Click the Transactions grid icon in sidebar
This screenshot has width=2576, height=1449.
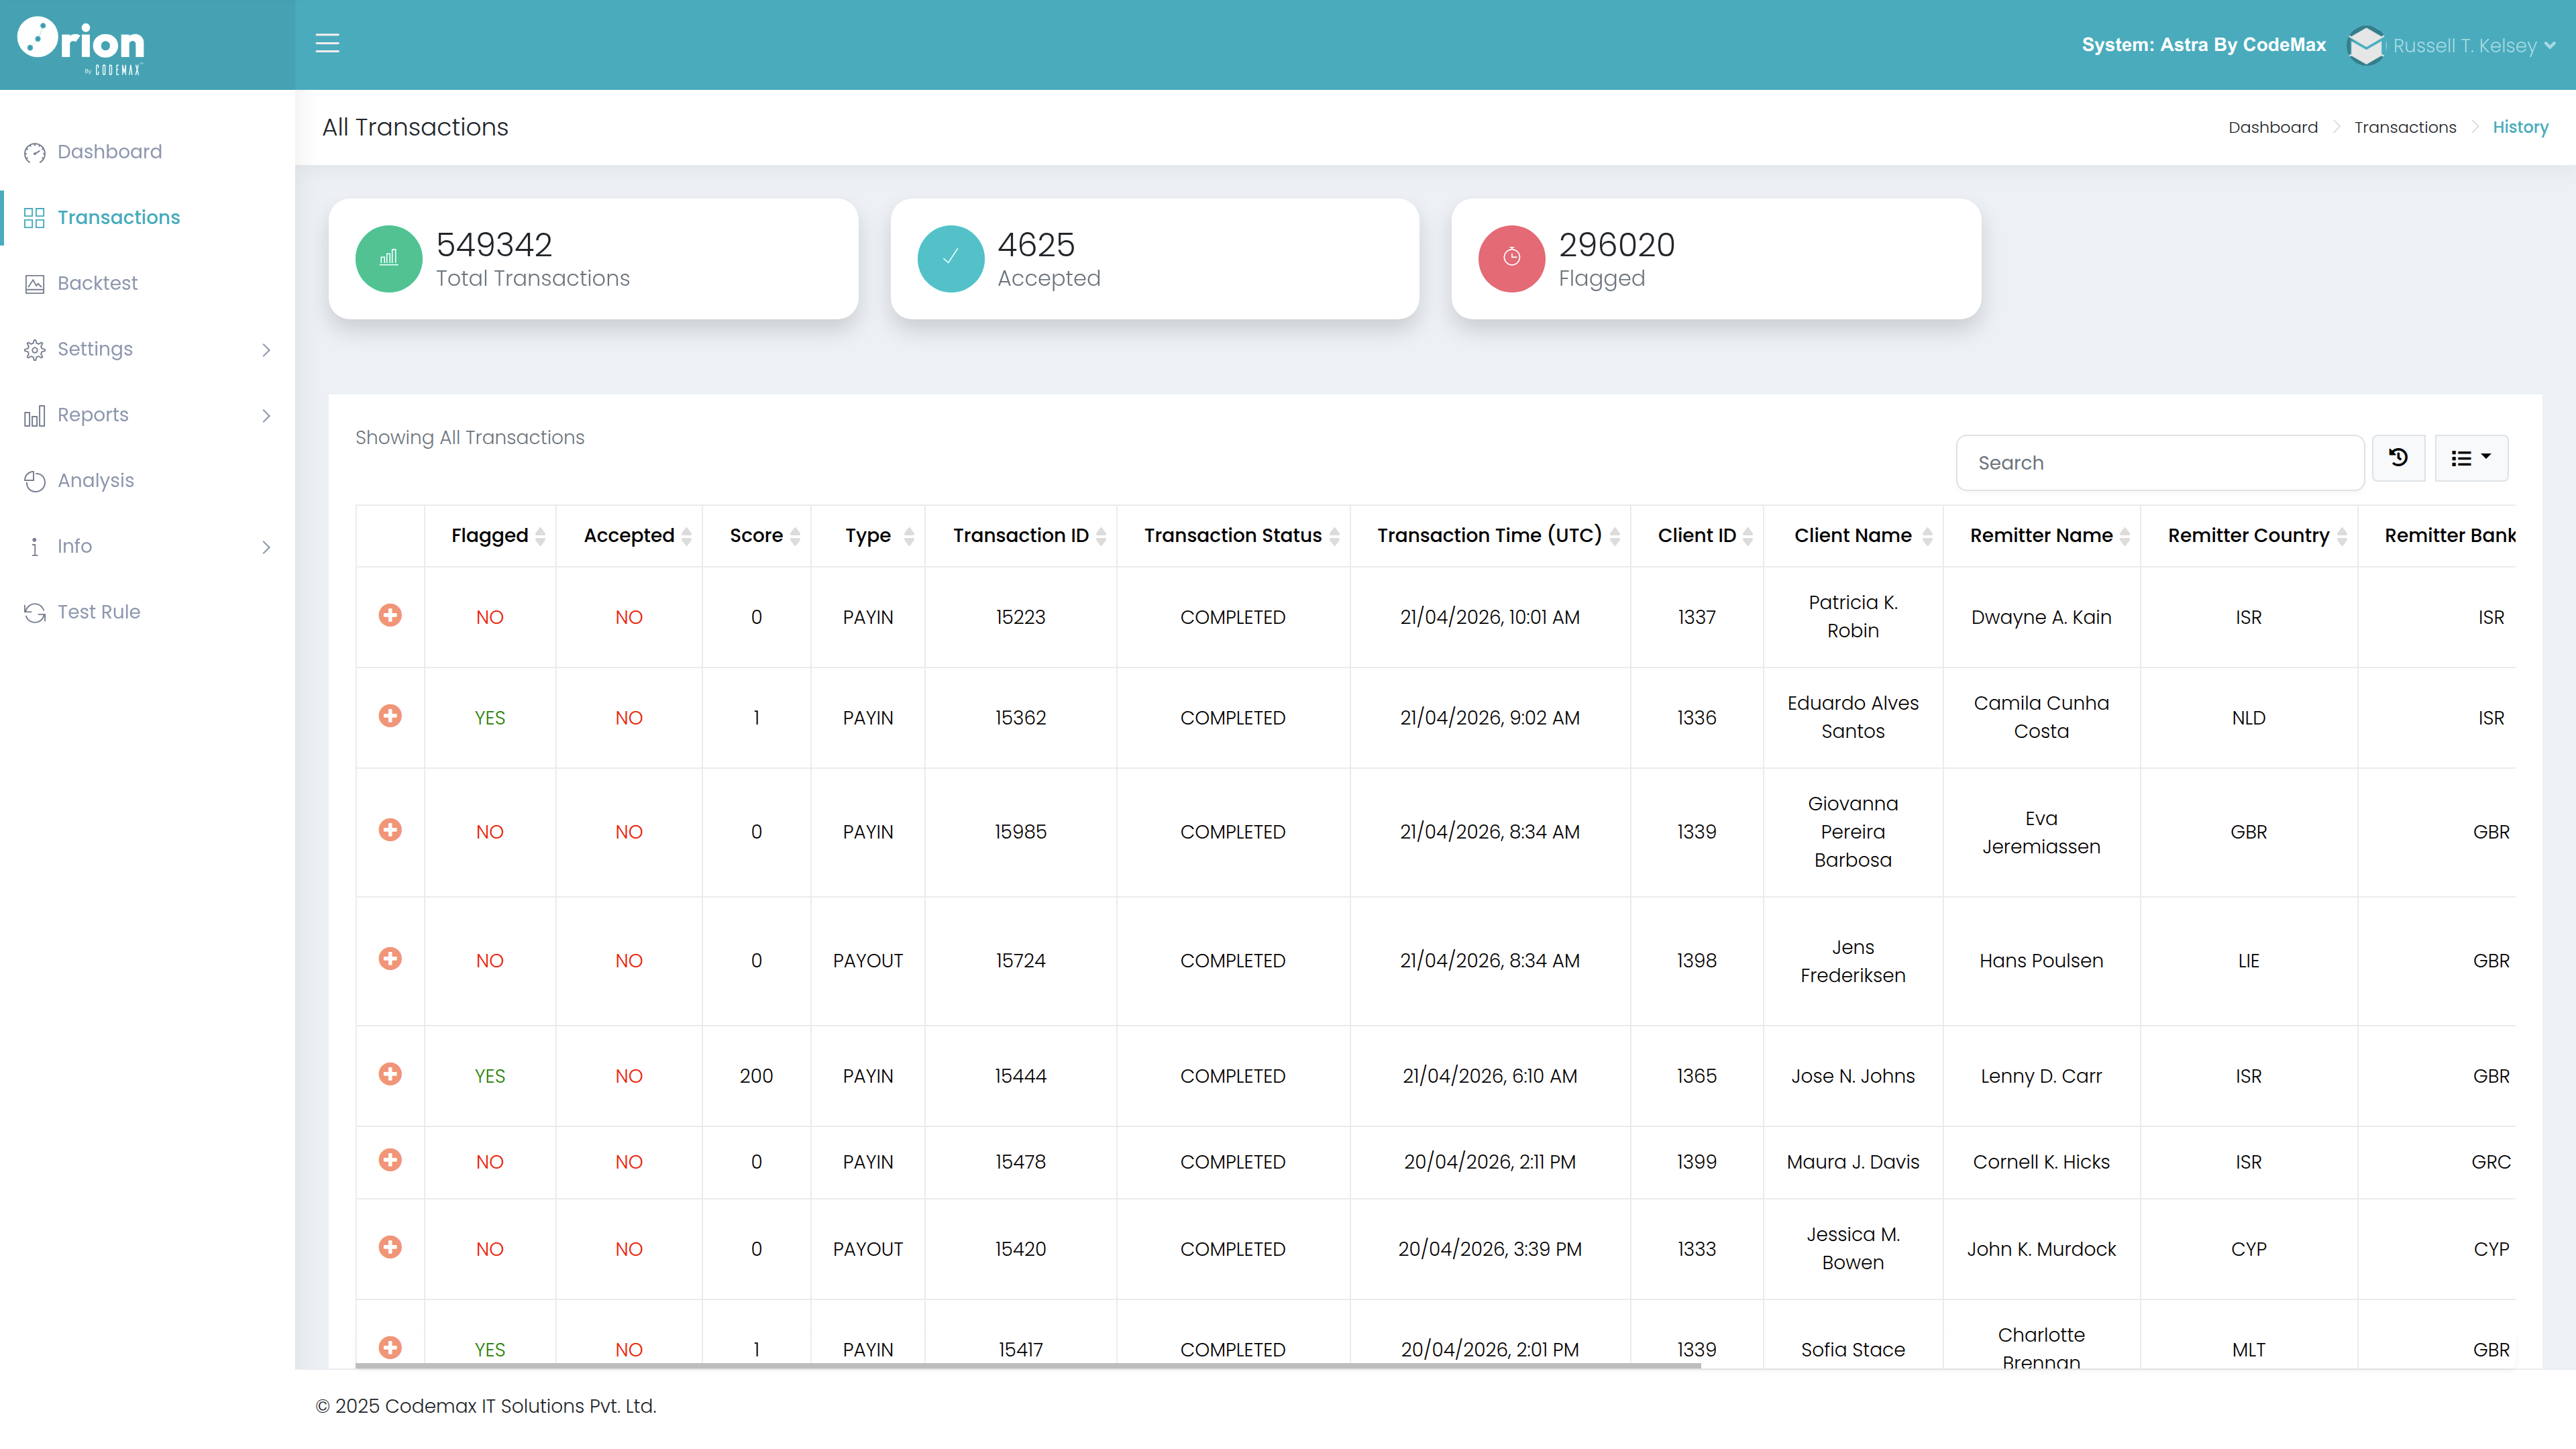[35, 218]
